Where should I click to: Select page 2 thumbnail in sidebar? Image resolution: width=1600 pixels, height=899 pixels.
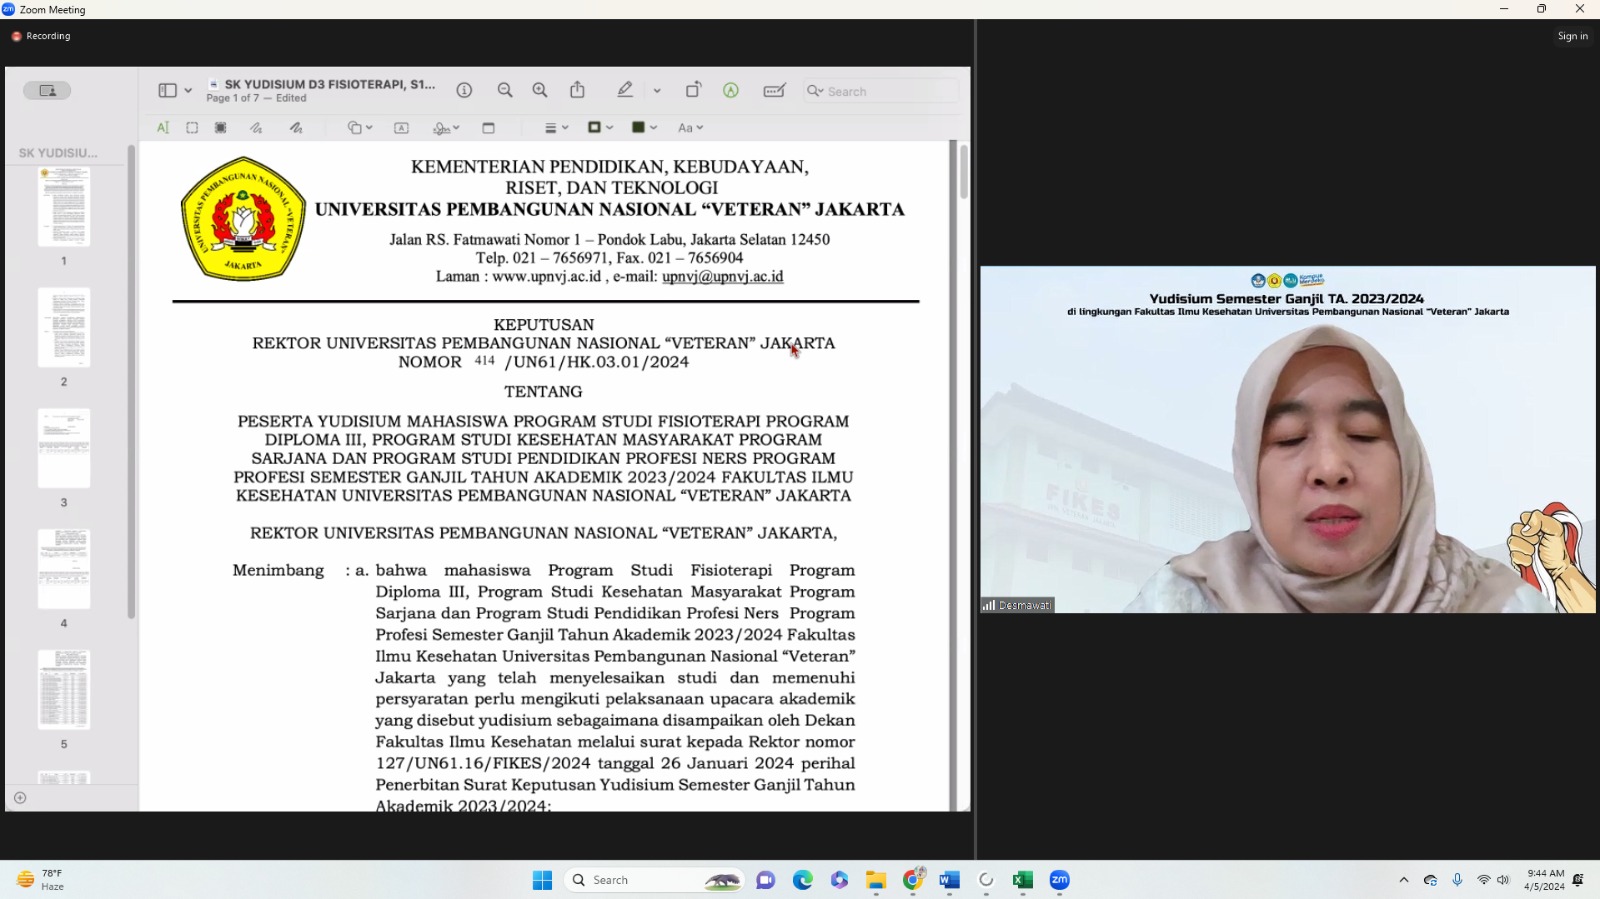(x=64, y=328)
